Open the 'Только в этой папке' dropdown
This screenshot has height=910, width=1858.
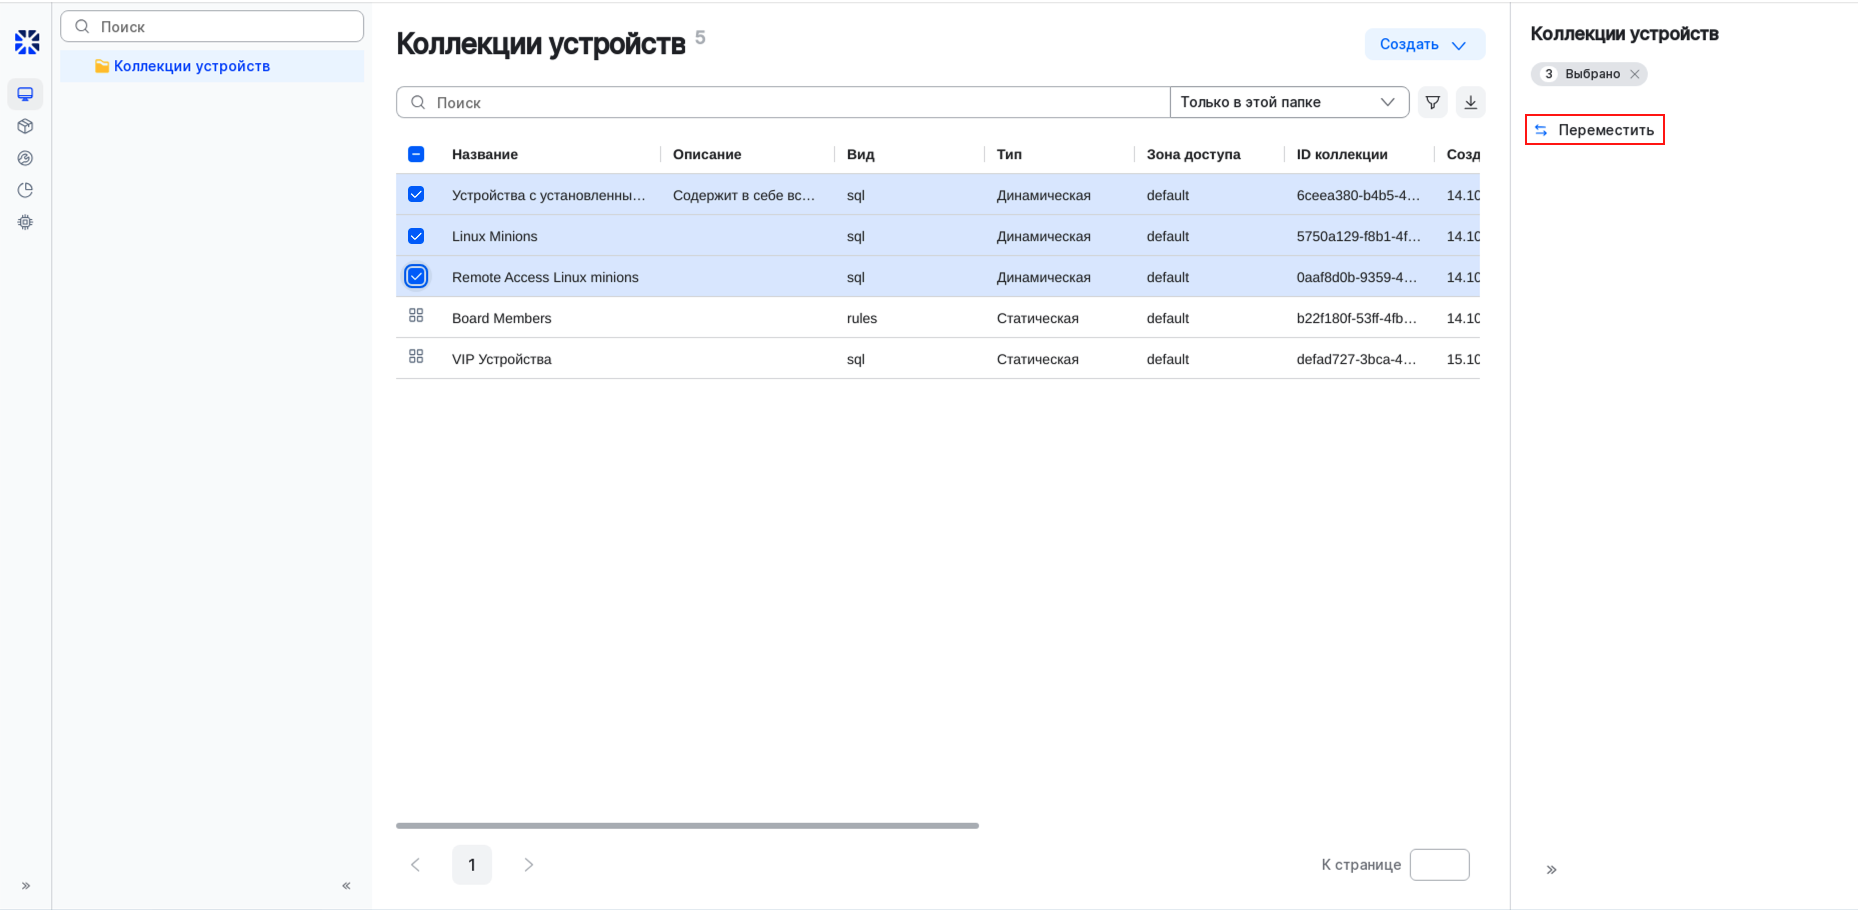1289,101
